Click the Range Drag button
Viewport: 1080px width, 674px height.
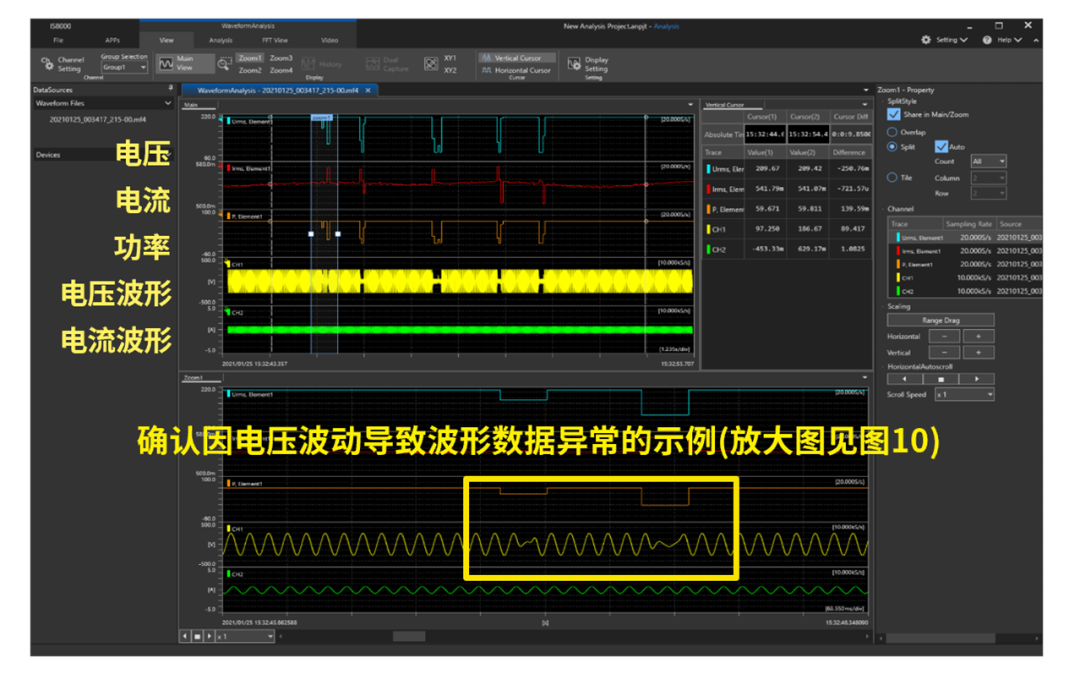click(x=941, y=320)
